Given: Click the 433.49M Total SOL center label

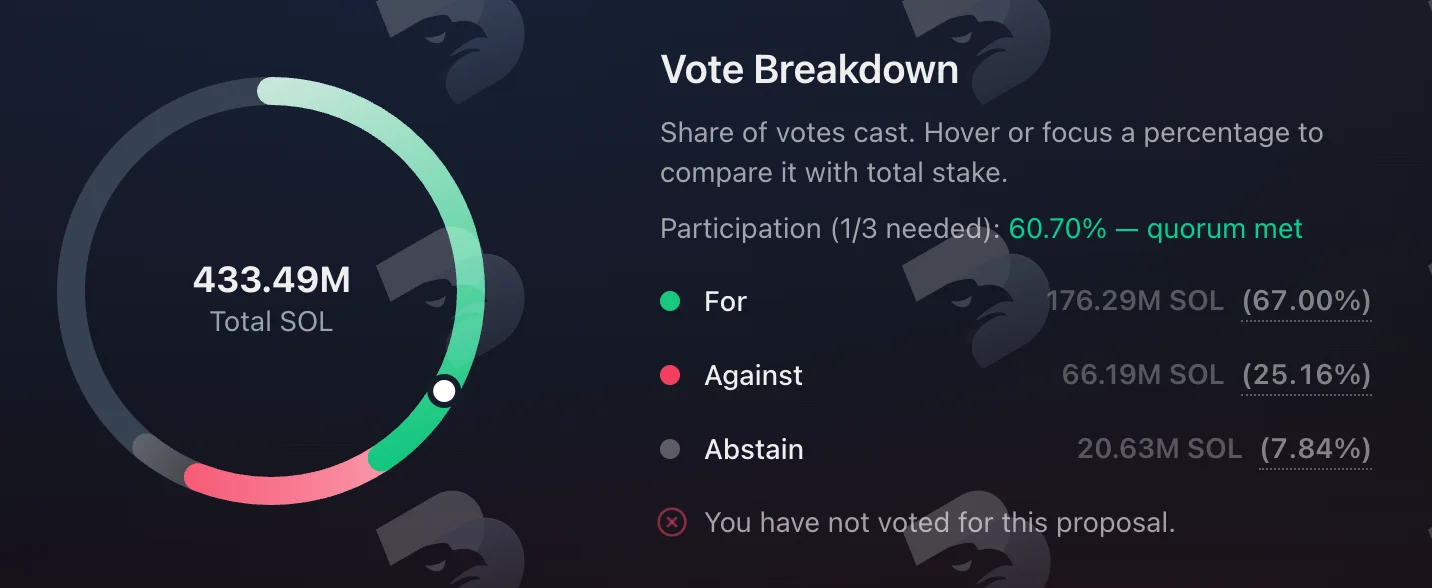Looking at the screenshot, I should tap(271, 298).
